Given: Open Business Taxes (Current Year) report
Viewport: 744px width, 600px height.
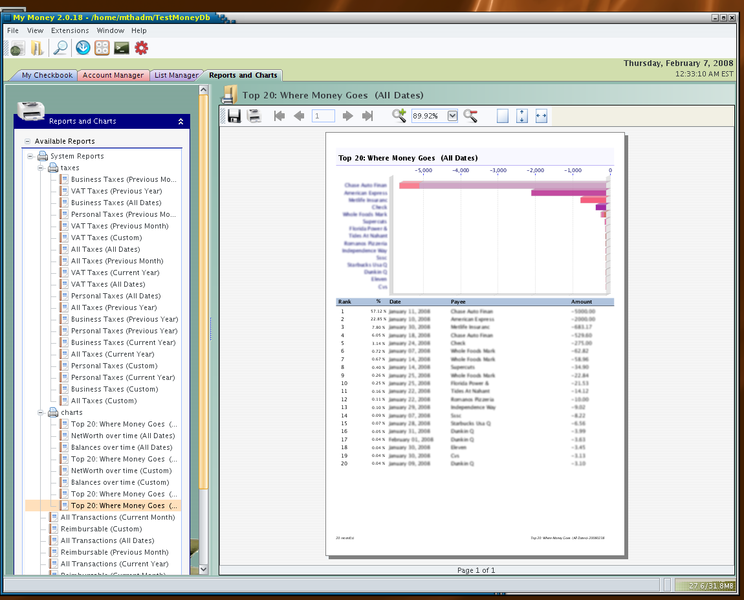Looking at the screenshot, I should point(123,342).
